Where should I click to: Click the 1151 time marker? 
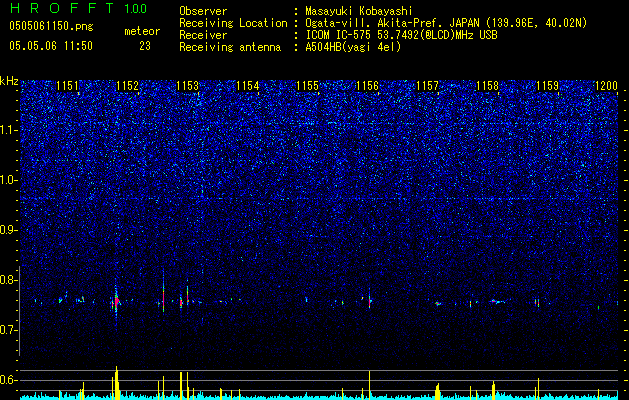[67, 86]
